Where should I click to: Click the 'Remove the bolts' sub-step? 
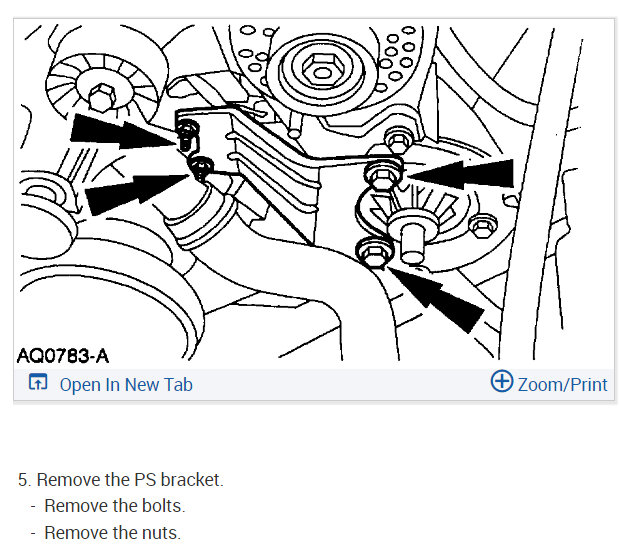[114, 506]
